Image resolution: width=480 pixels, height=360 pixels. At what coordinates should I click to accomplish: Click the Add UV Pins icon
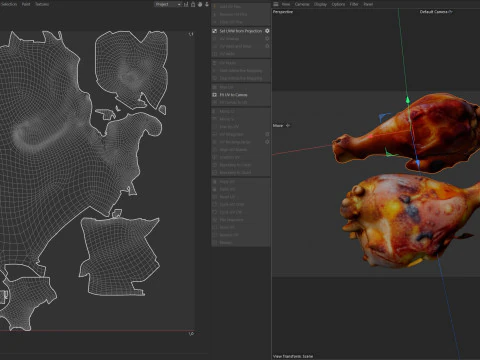tap(215, 6)
